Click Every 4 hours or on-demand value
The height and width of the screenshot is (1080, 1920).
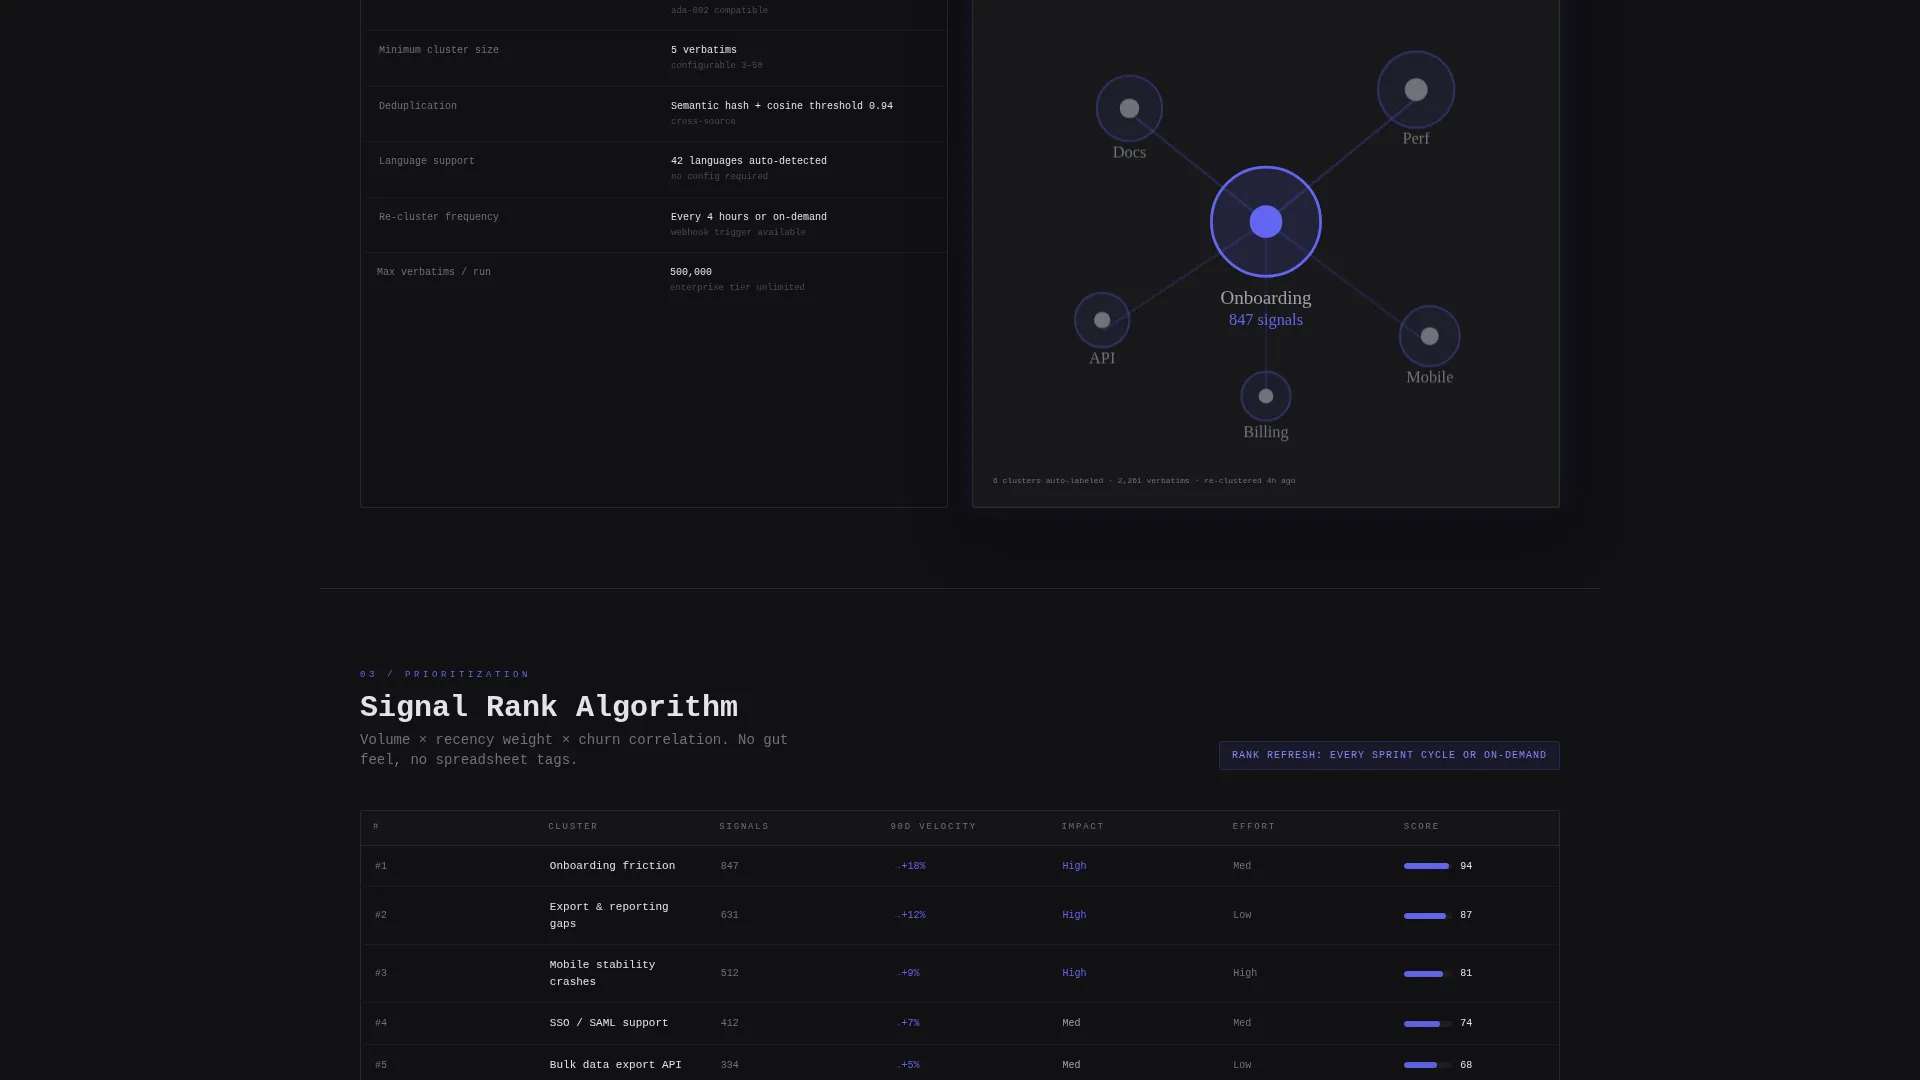[x=748, y=217]
